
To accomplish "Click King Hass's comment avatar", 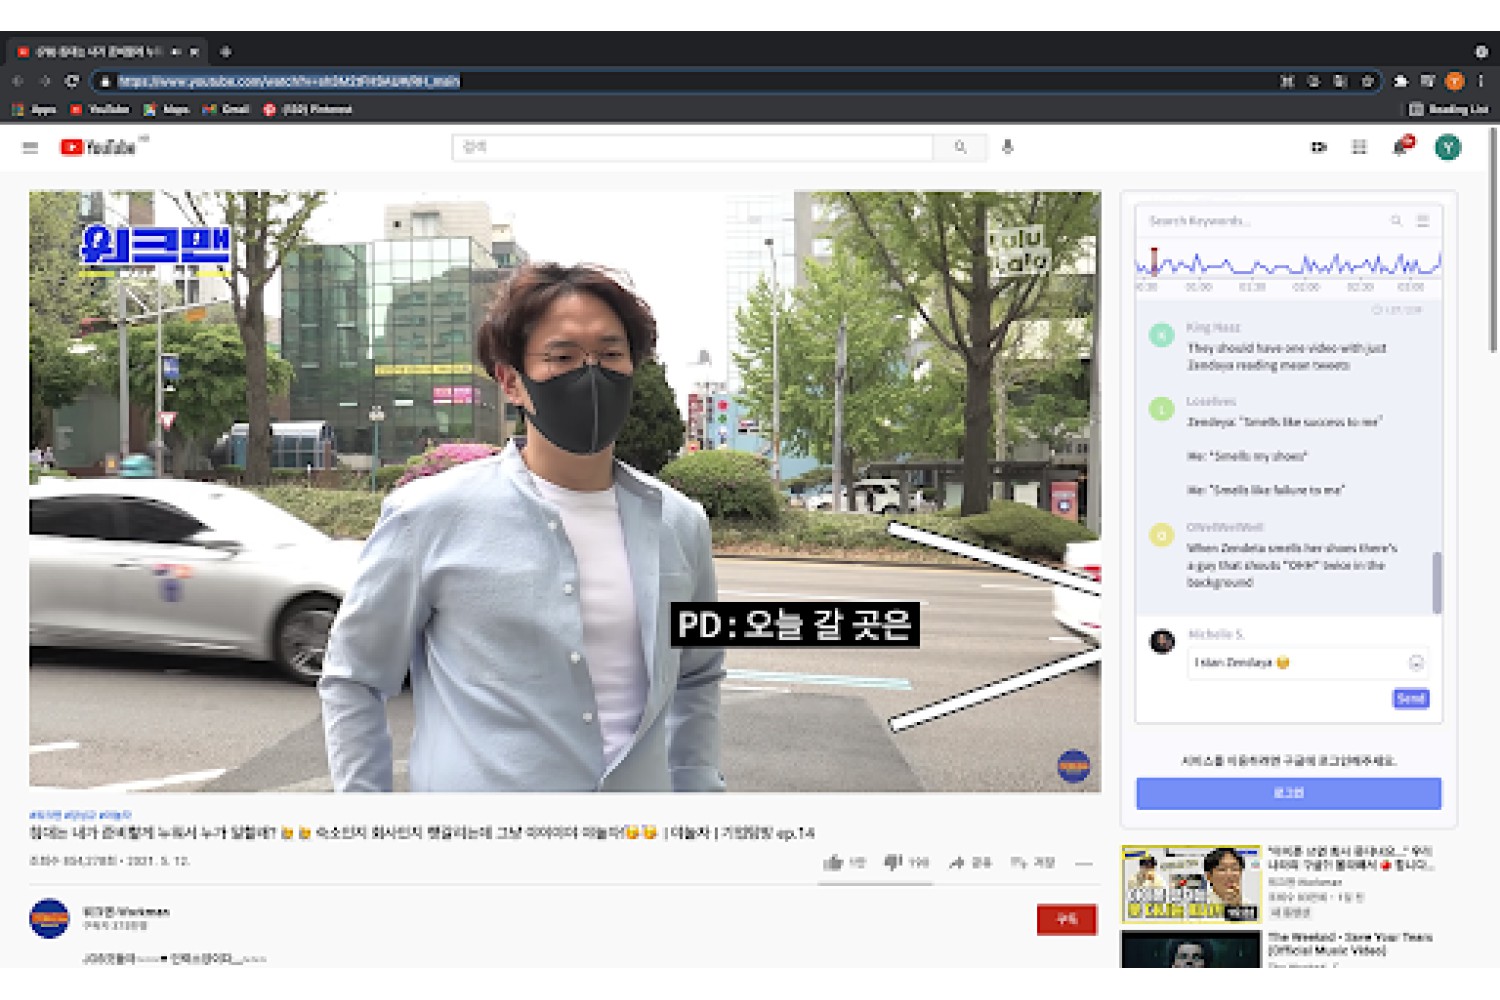I will tap(1161, 335).
